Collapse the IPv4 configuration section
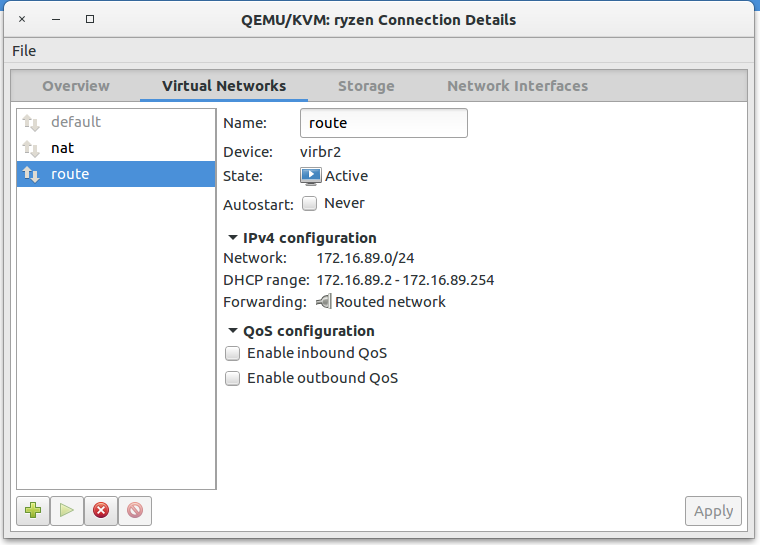The height and width of the screenshot is (545, 760). coord(232,238)
